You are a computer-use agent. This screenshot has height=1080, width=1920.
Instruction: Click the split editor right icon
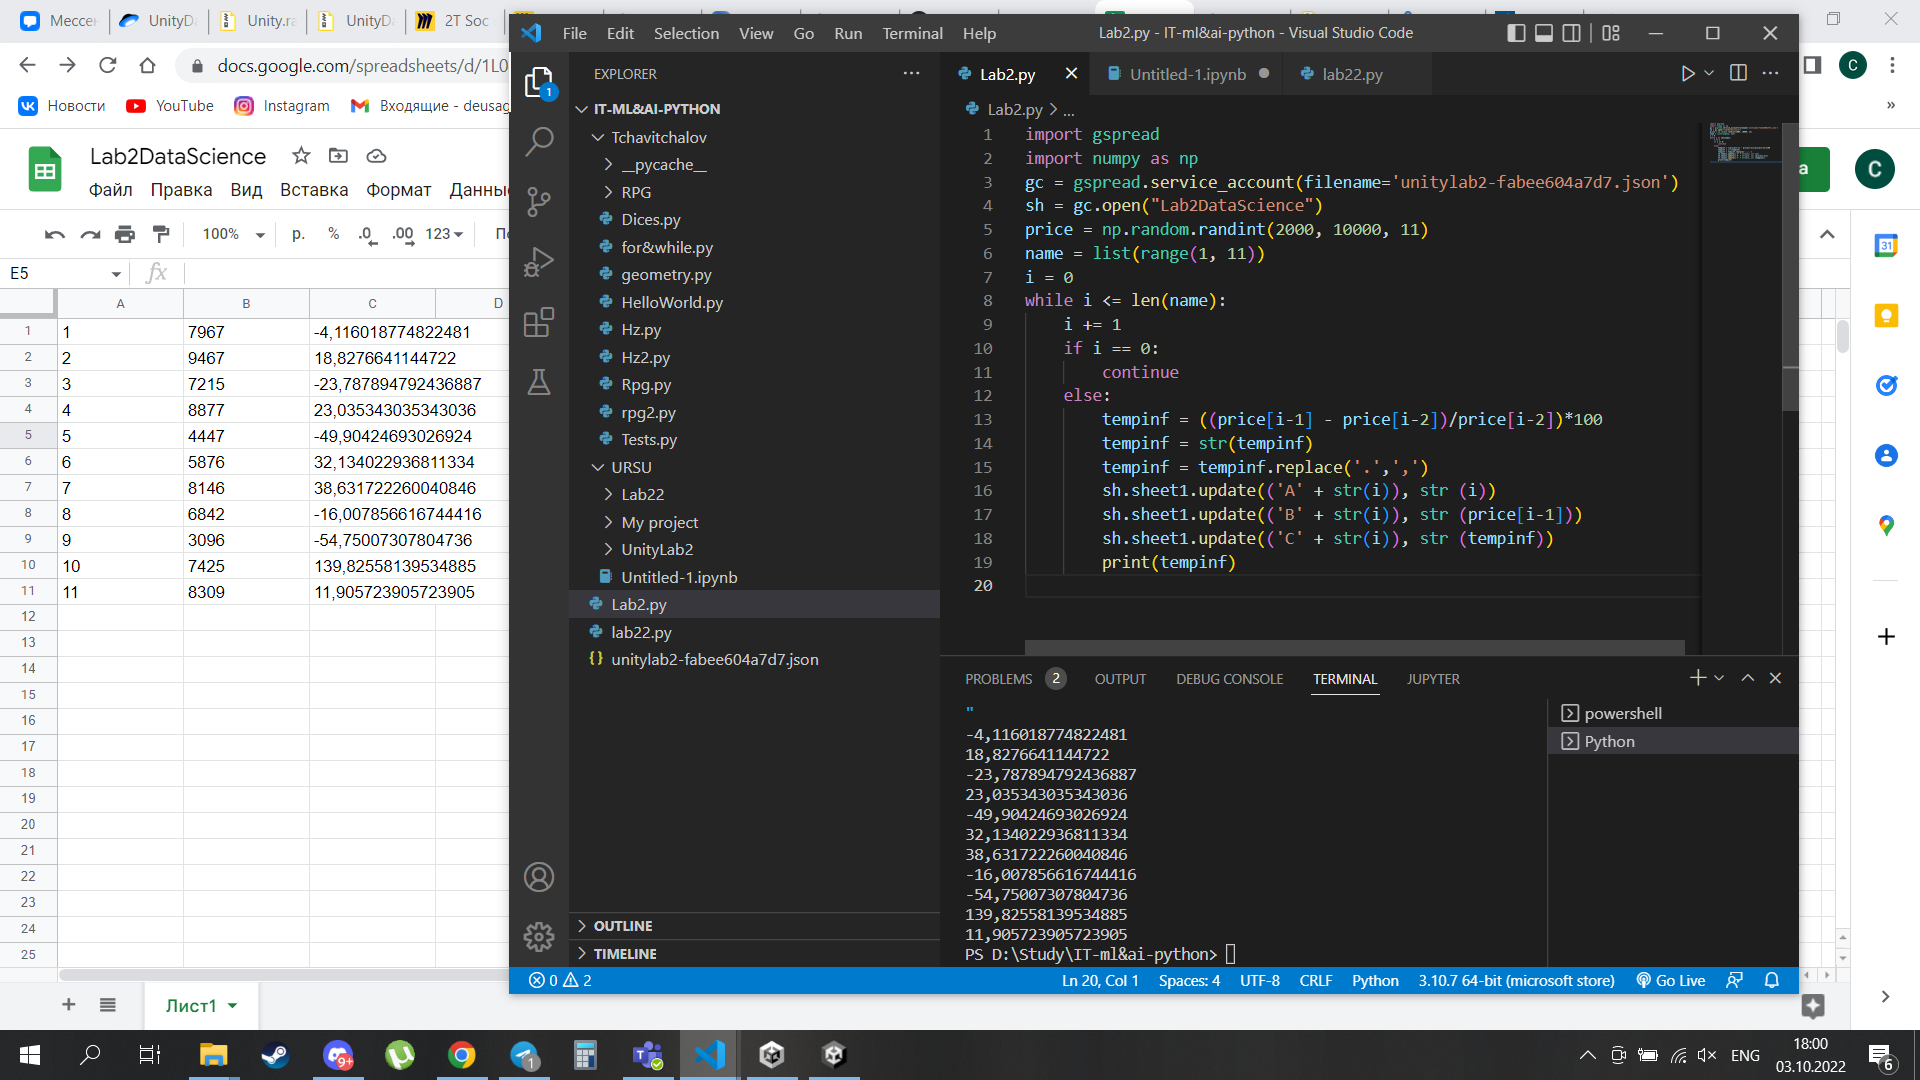[x=1738, y=74]
